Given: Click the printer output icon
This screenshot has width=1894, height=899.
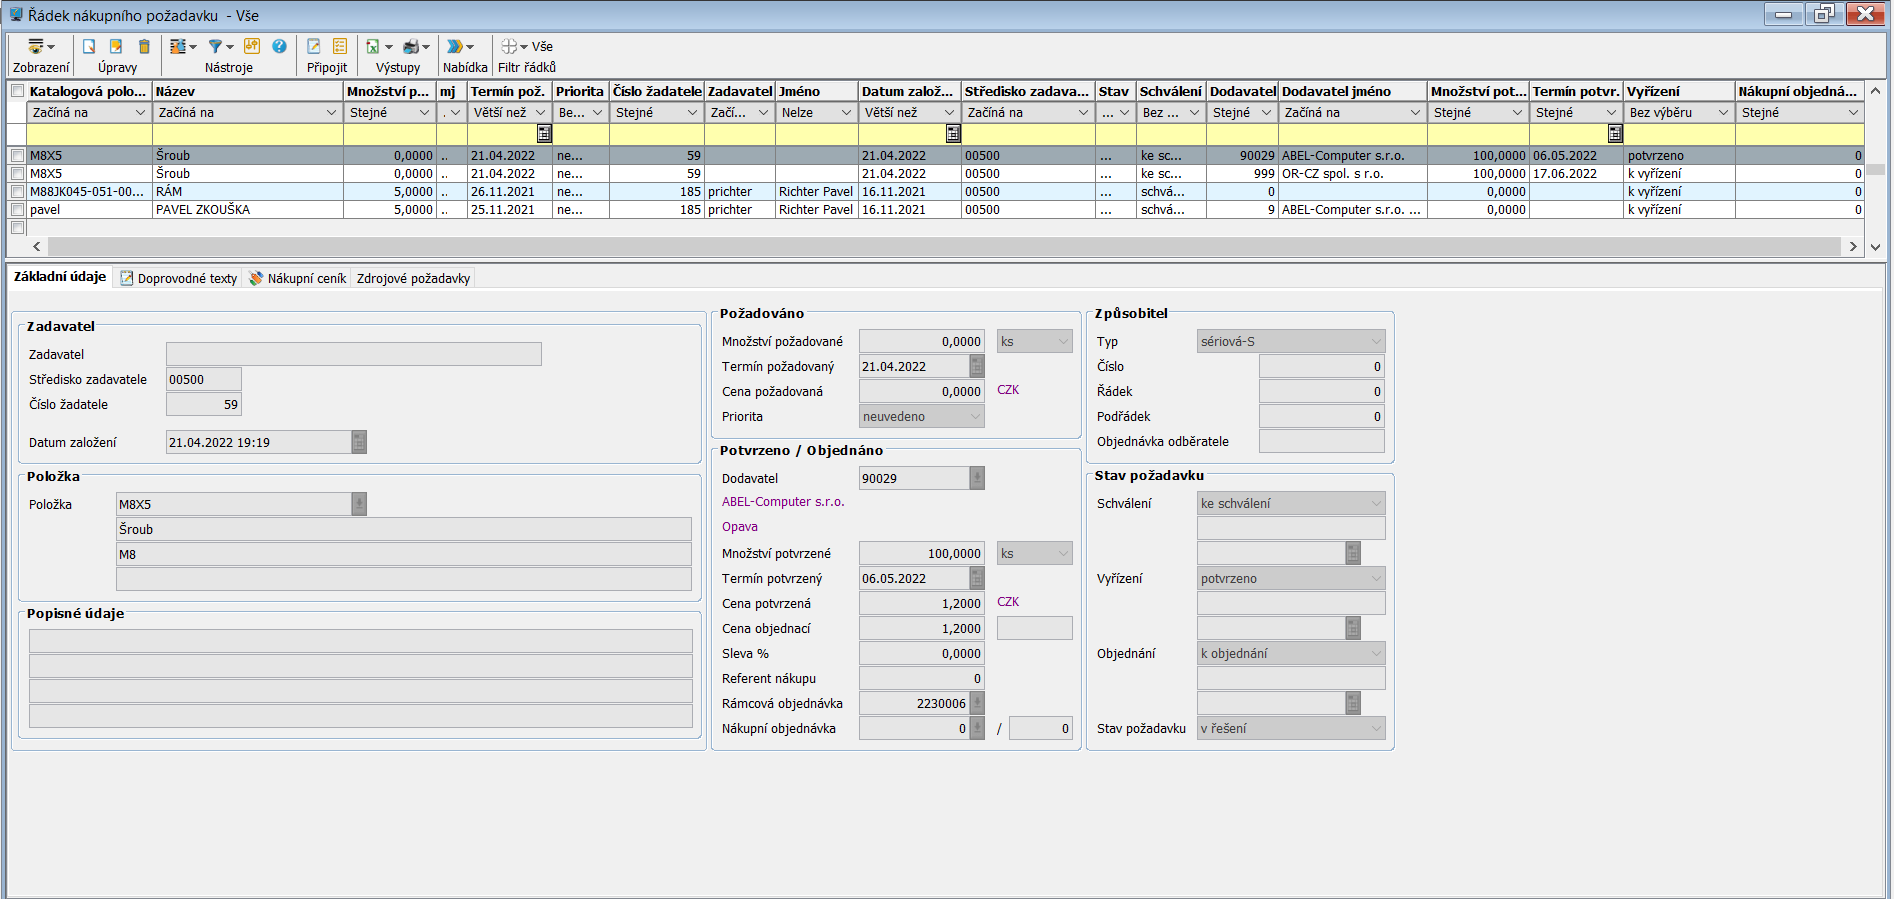Looking at the screenshot, I should pos(411,47).
